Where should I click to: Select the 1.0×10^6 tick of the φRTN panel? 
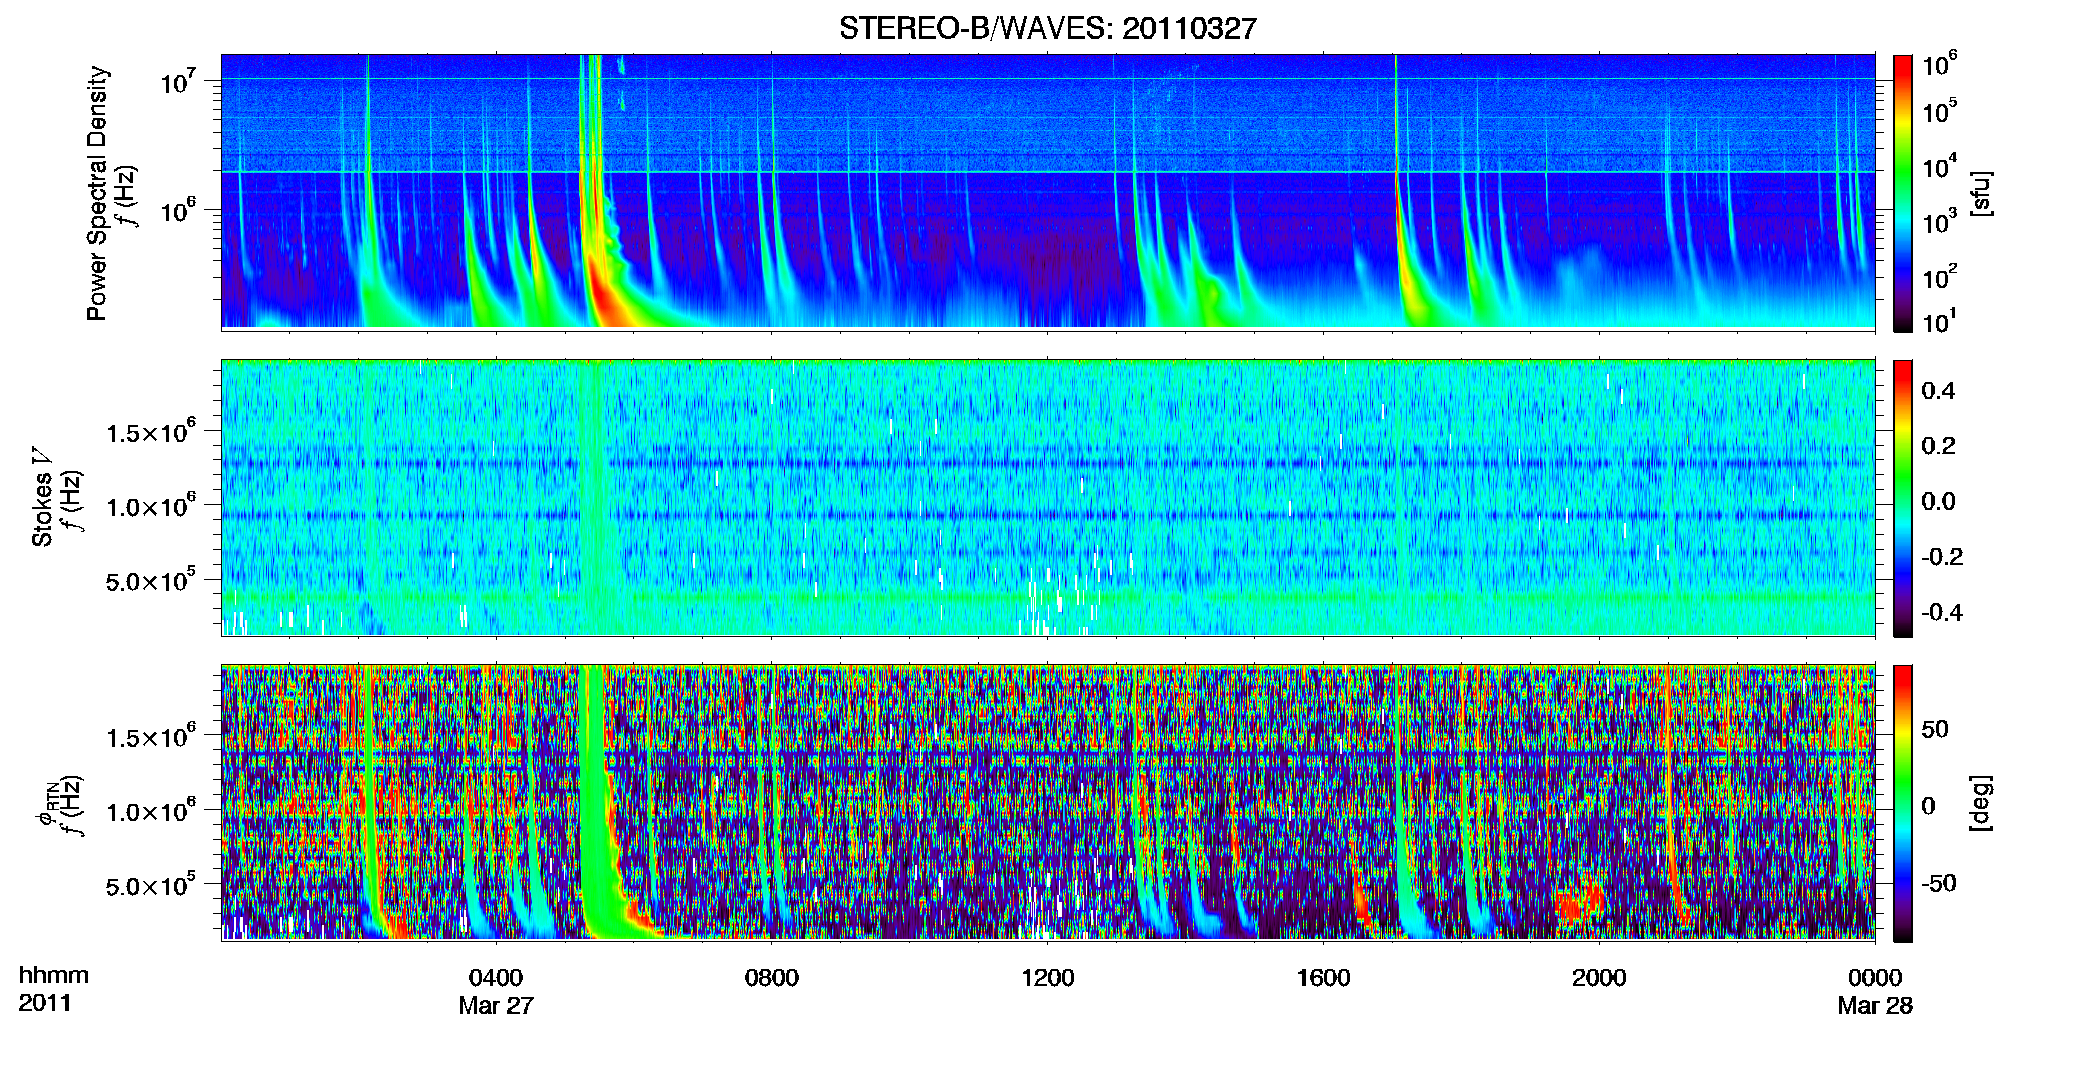(151, 811)
